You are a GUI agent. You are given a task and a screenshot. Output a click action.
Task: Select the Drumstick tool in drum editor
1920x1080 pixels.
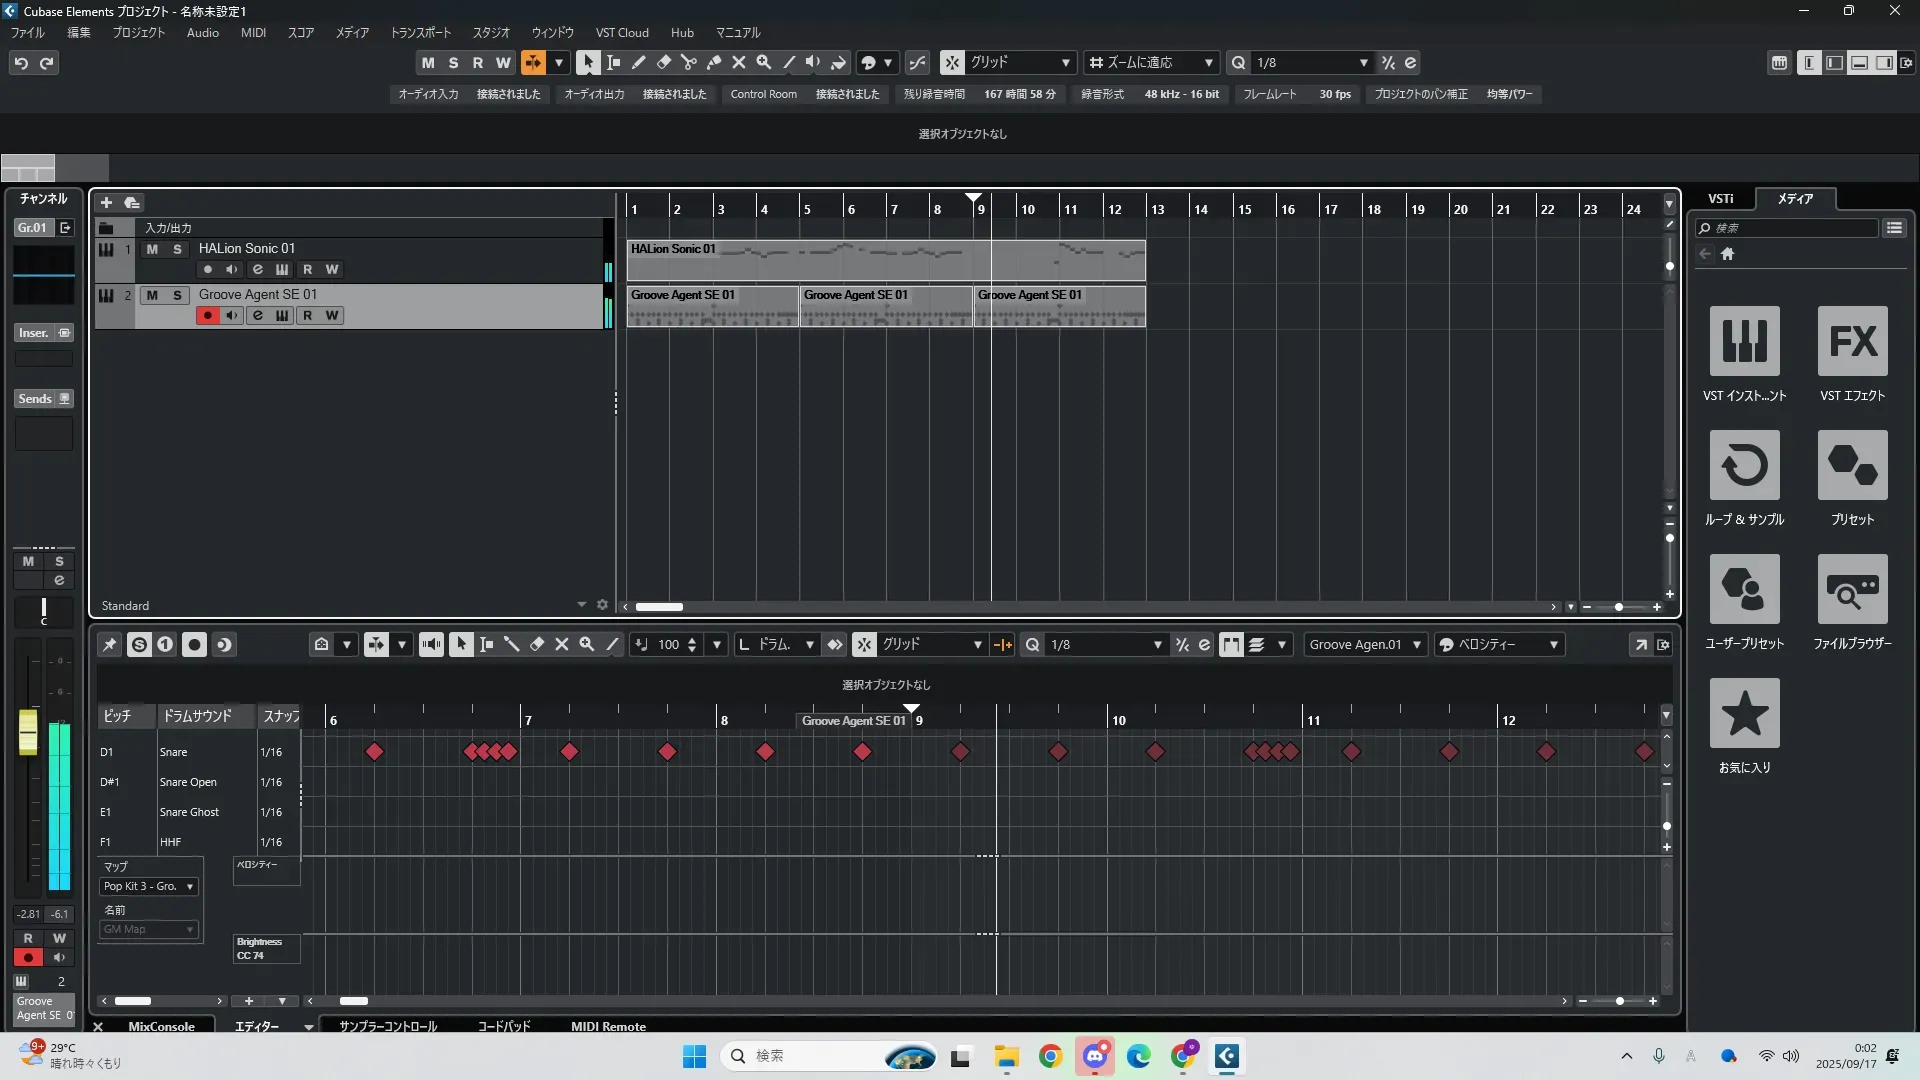511,645
